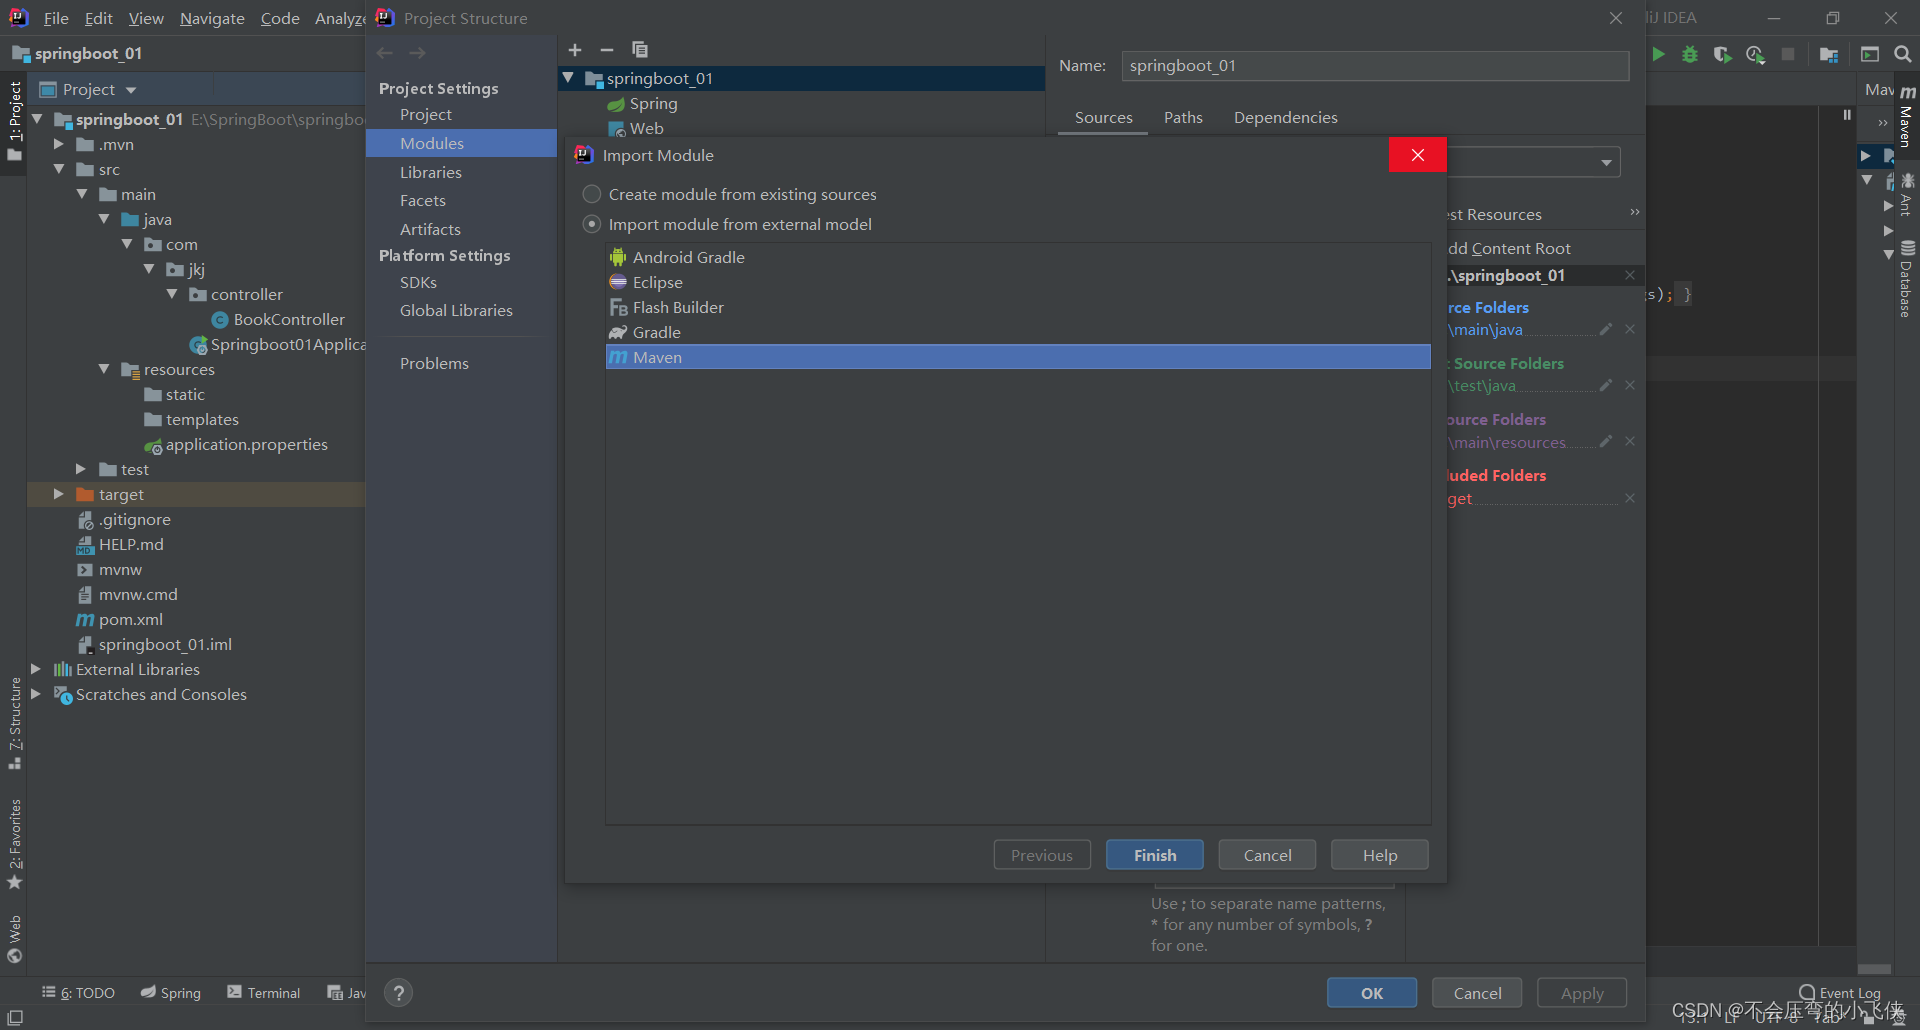The image size is (1920, 1030).
Task: Collapse the resources folder
Action: pyautogui.click(x=104, y=369)
